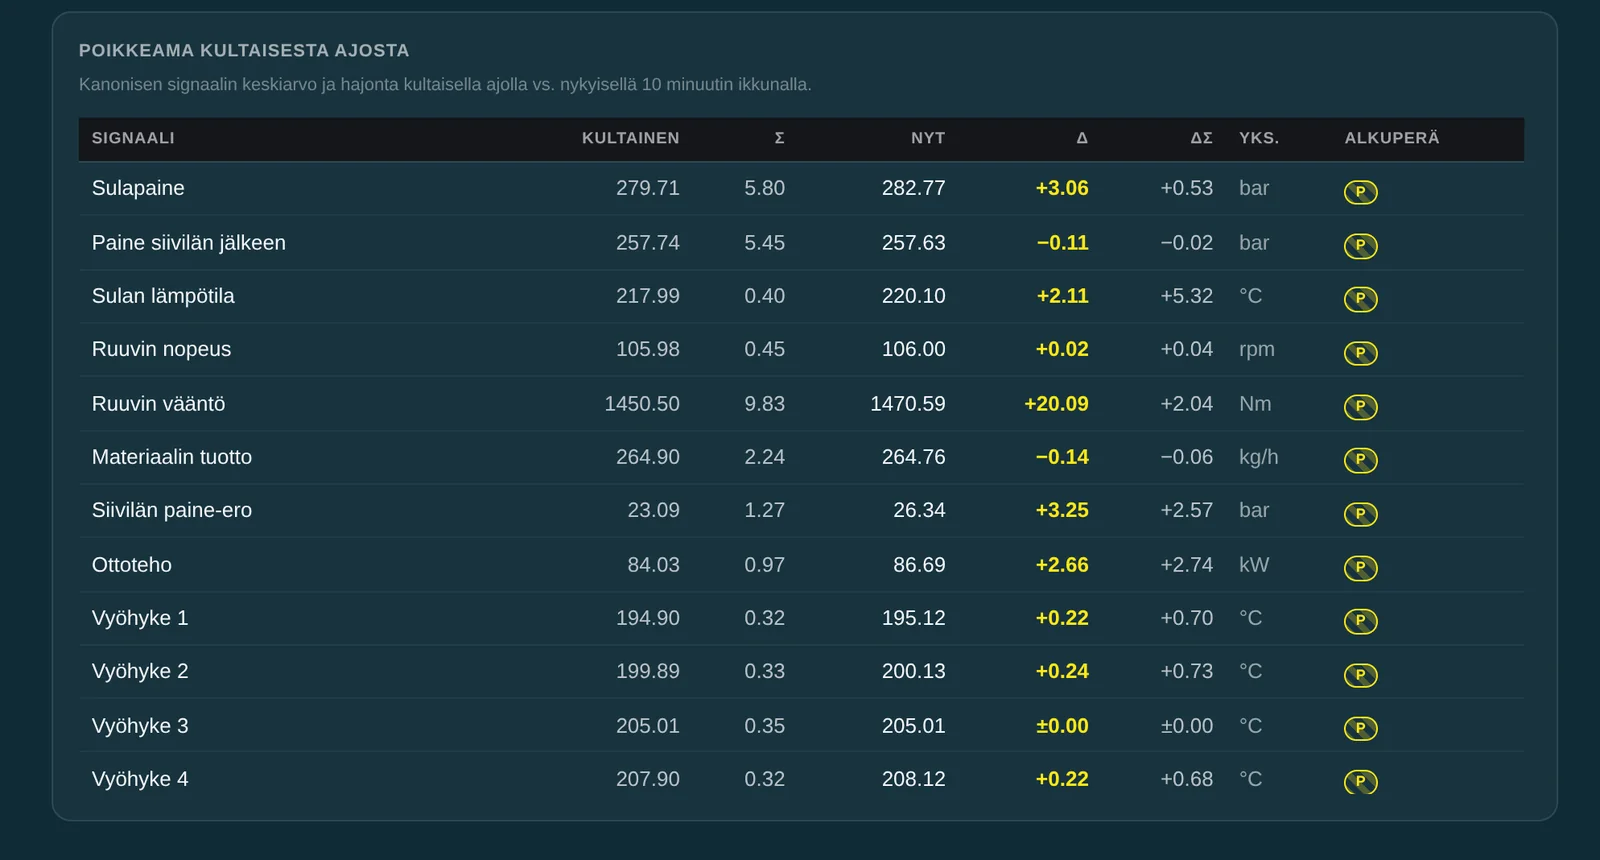Click the ΔΣ column header
This screenshot has width=1600, height=860.
(x=1201, y=138)
